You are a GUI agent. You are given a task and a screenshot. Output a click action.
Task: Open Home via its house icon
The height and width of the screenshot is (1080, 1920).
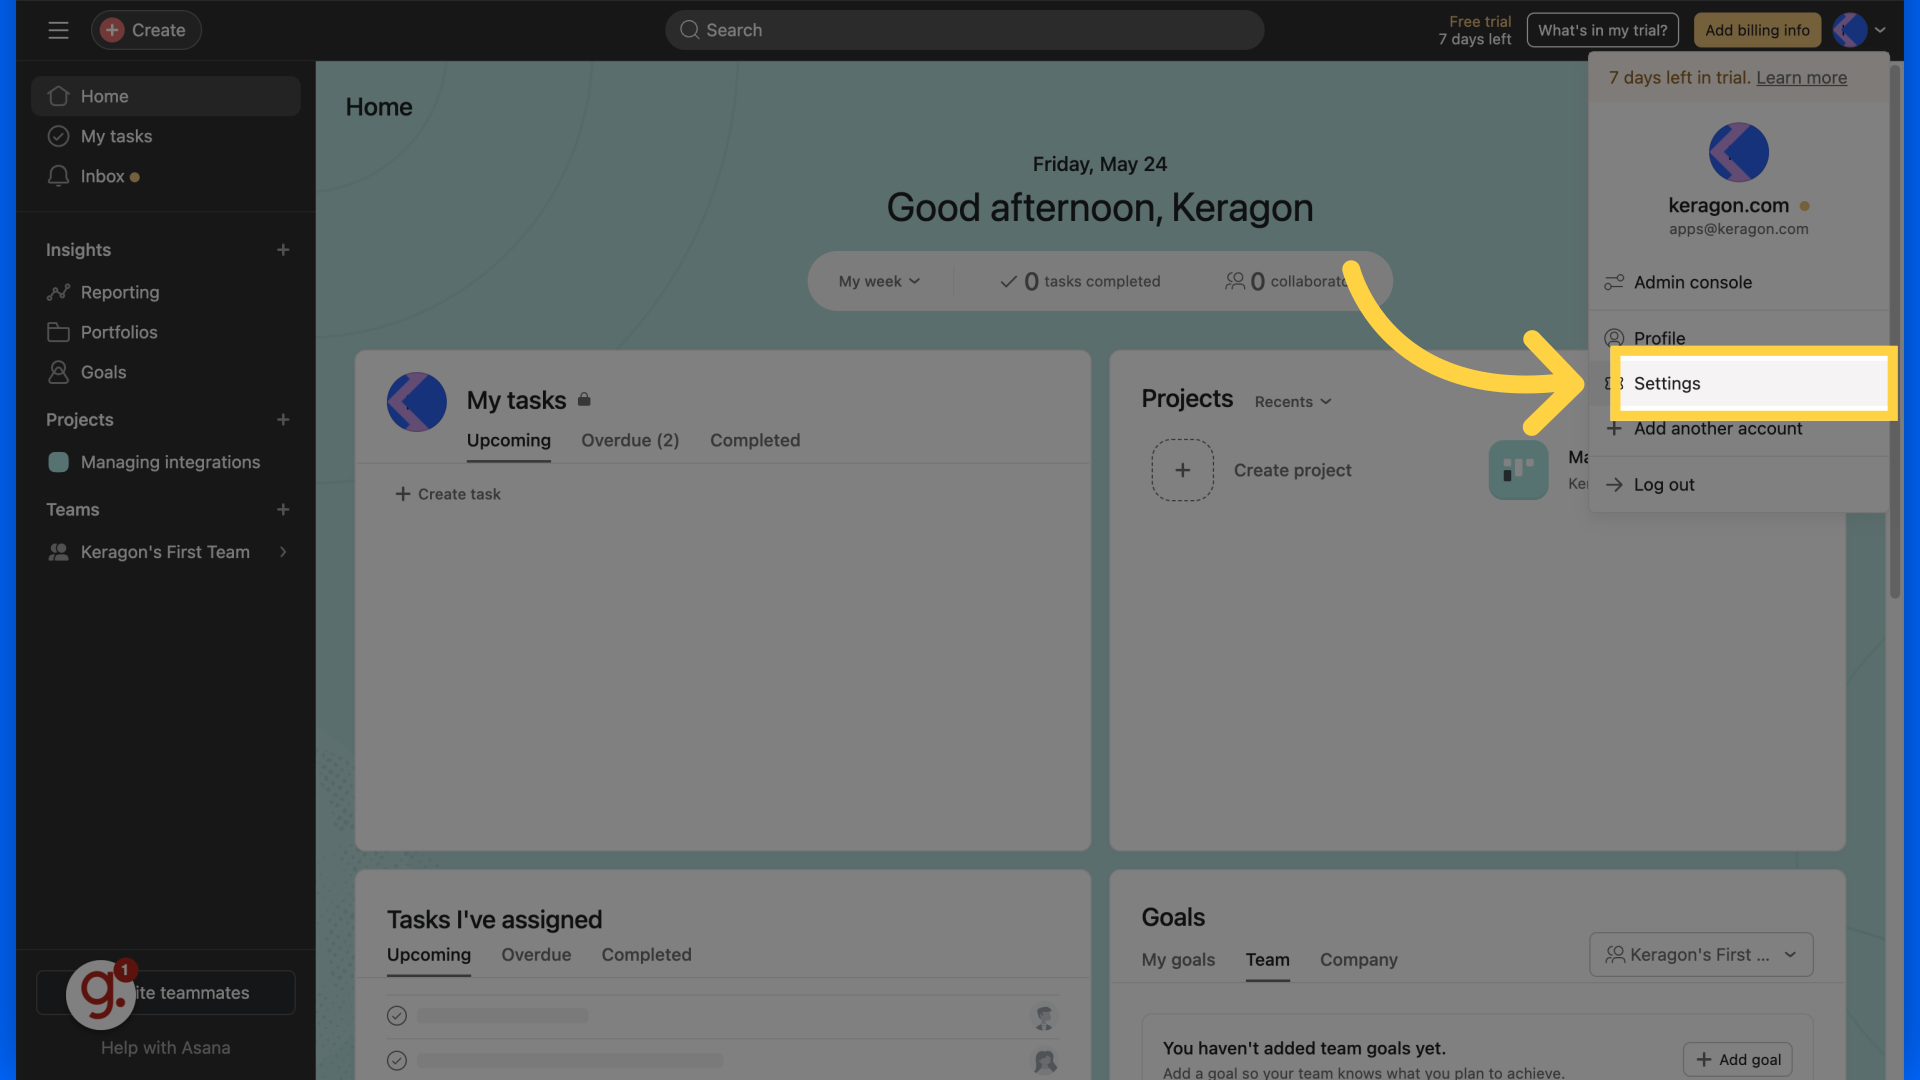(58, 96)
